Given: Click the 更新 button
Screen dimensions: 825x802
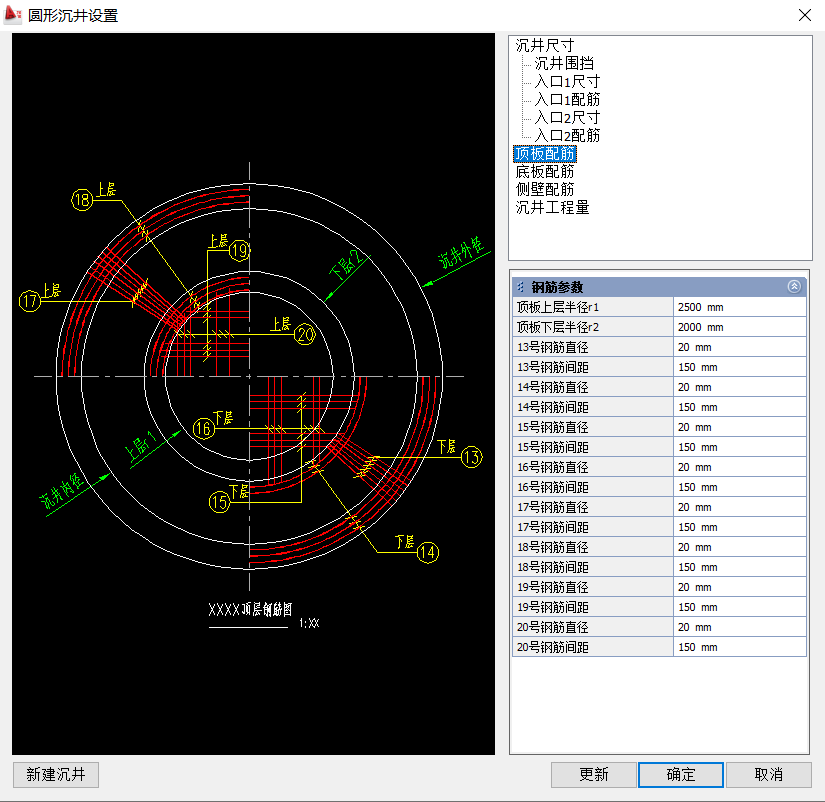Looking at the screenshot, I should tap(593, 774).
